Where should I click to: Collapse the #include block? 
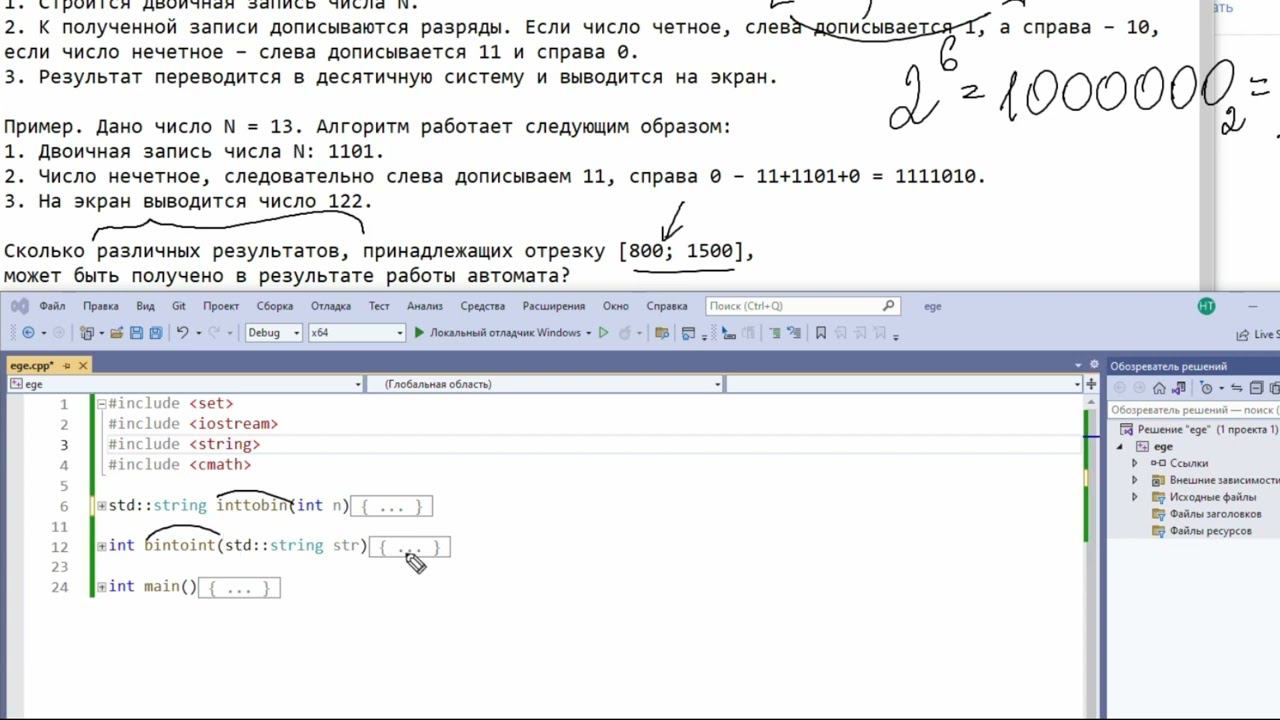coord(101,404)
